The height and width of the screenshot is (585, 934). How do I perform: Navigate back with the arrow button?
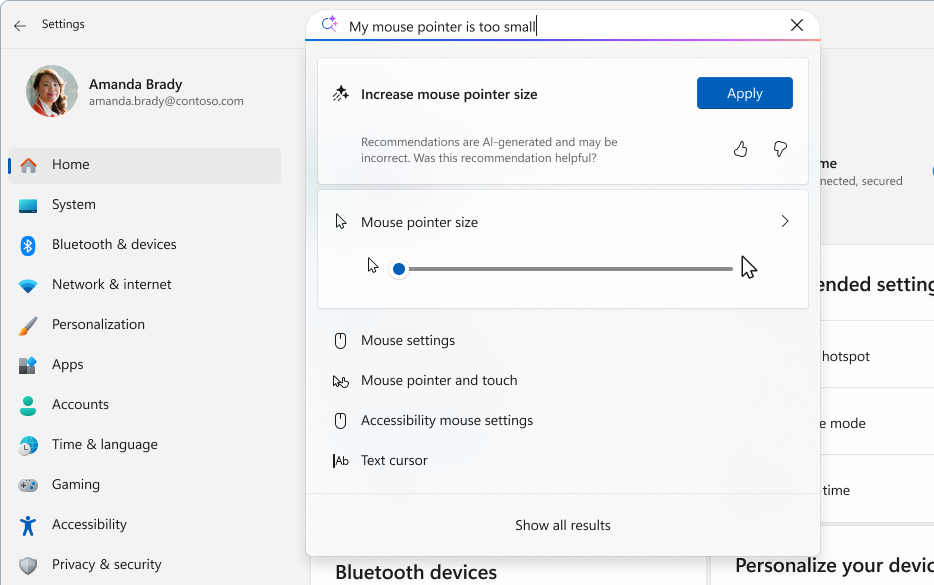[20, 24]
